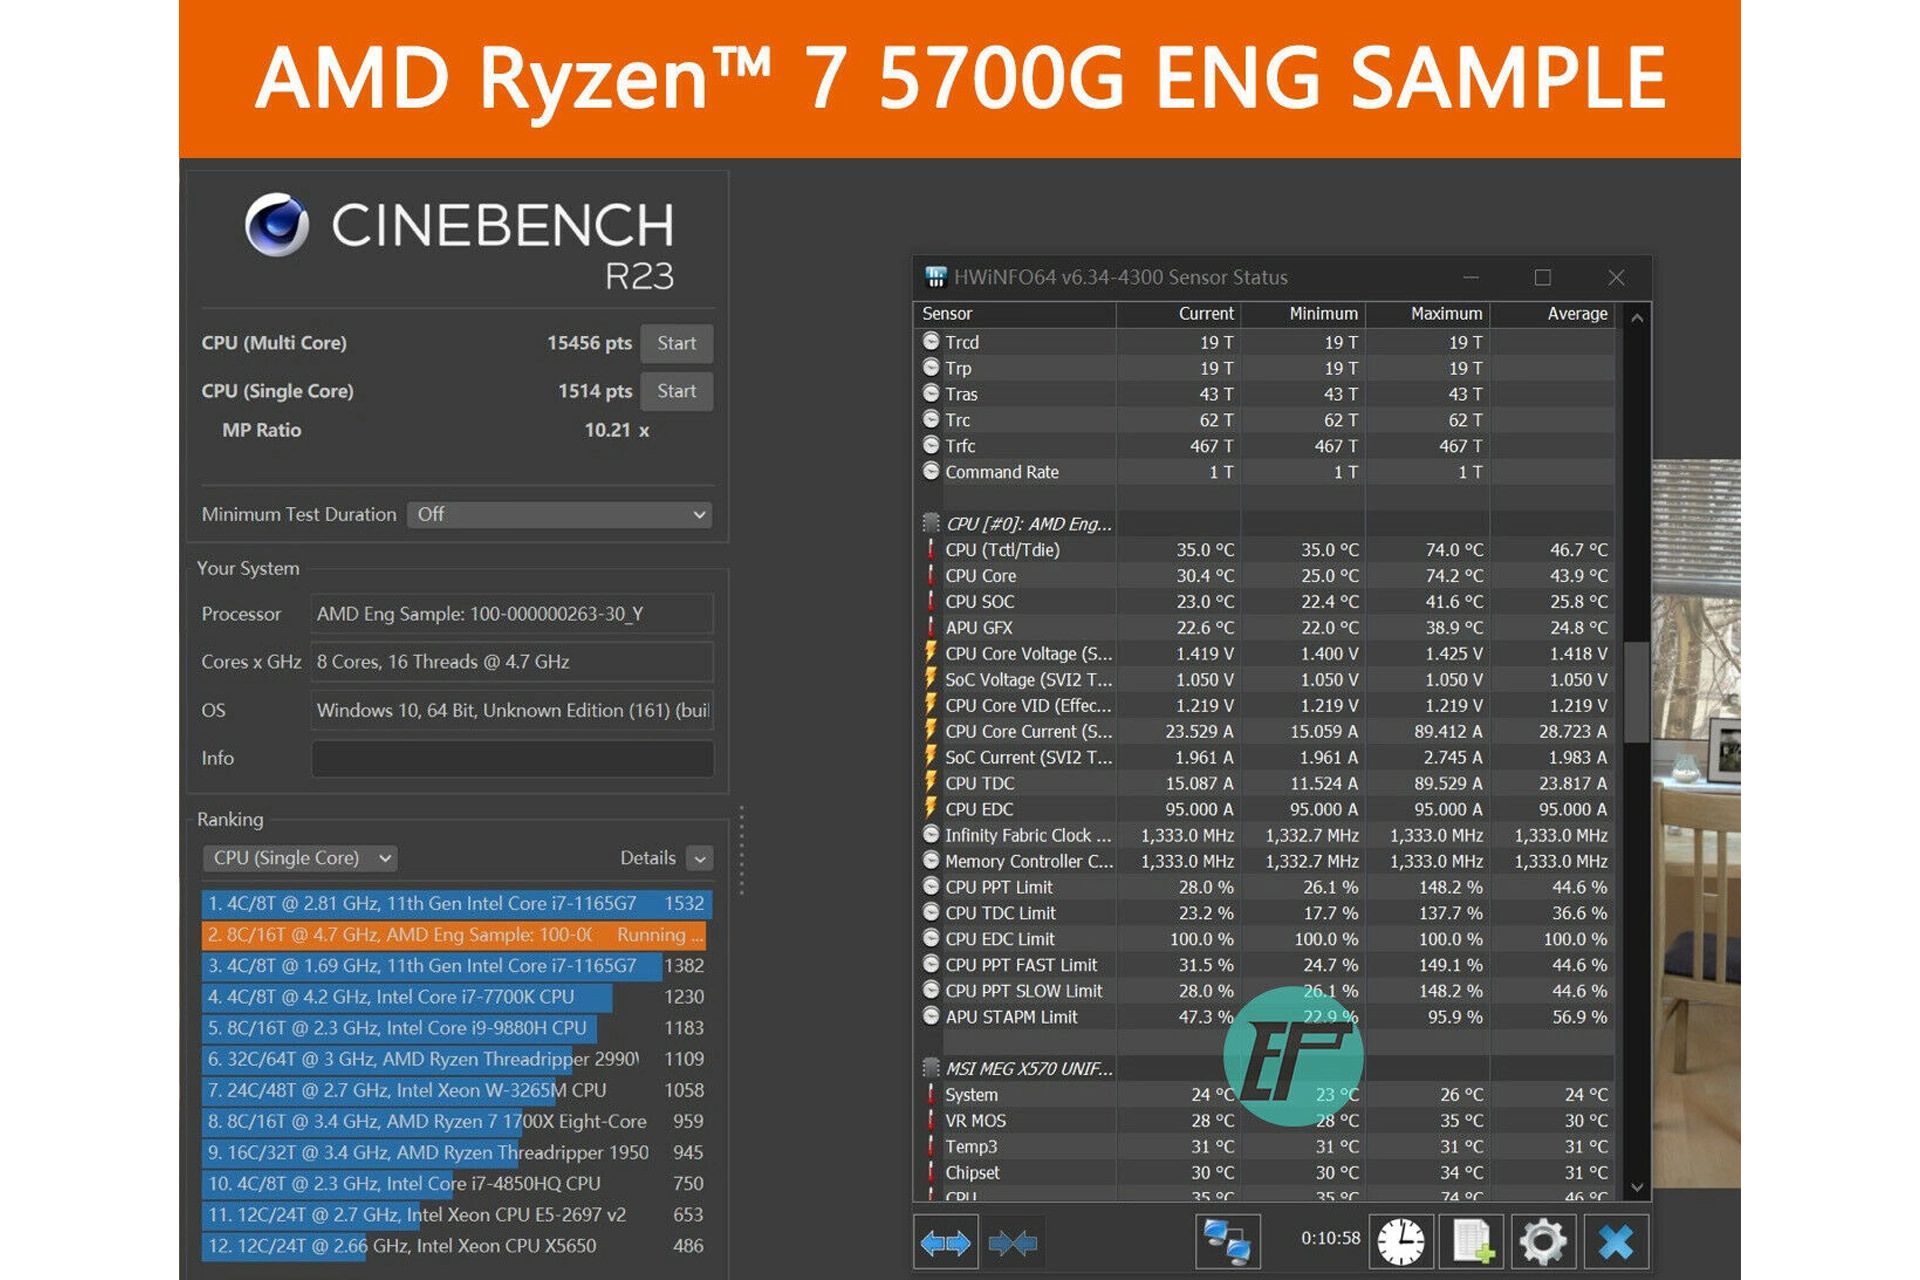Select the CPU [#0]: AMD Eng sensor group
This screenshot has width=1920, height=1280.
1028,524
